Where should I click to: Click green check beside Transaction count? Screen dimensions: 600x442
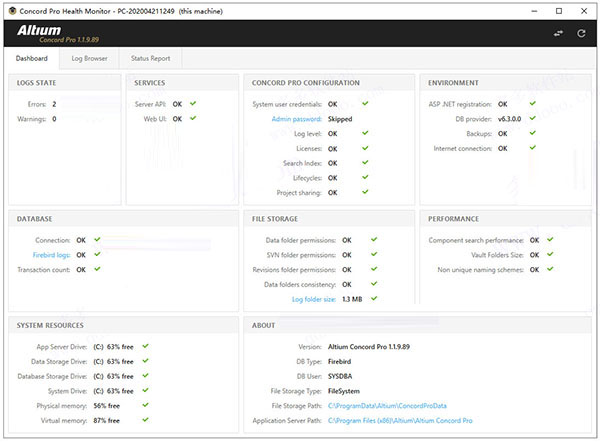(x=95, y=270)
